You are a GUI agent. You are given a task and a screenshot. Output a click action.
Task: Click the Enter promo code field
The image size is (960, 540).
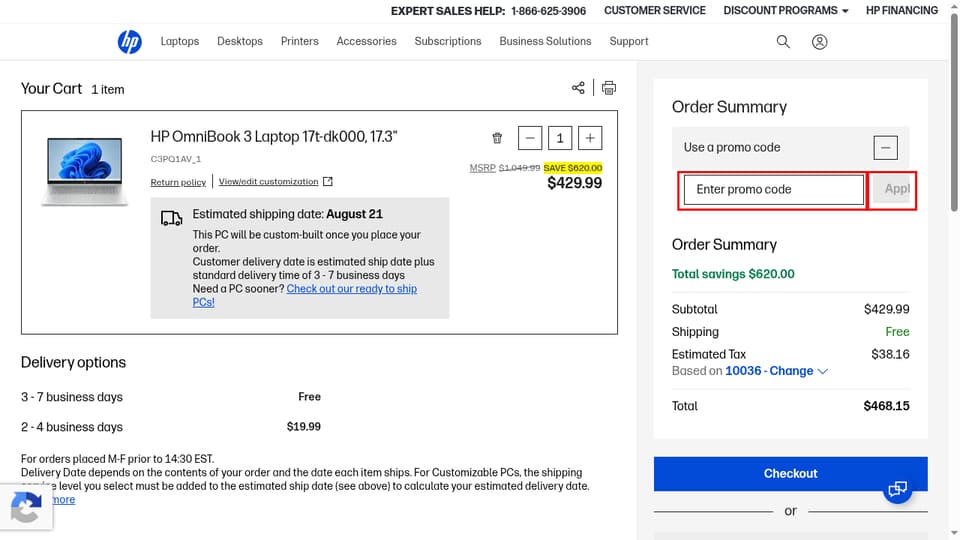(773, 190)
